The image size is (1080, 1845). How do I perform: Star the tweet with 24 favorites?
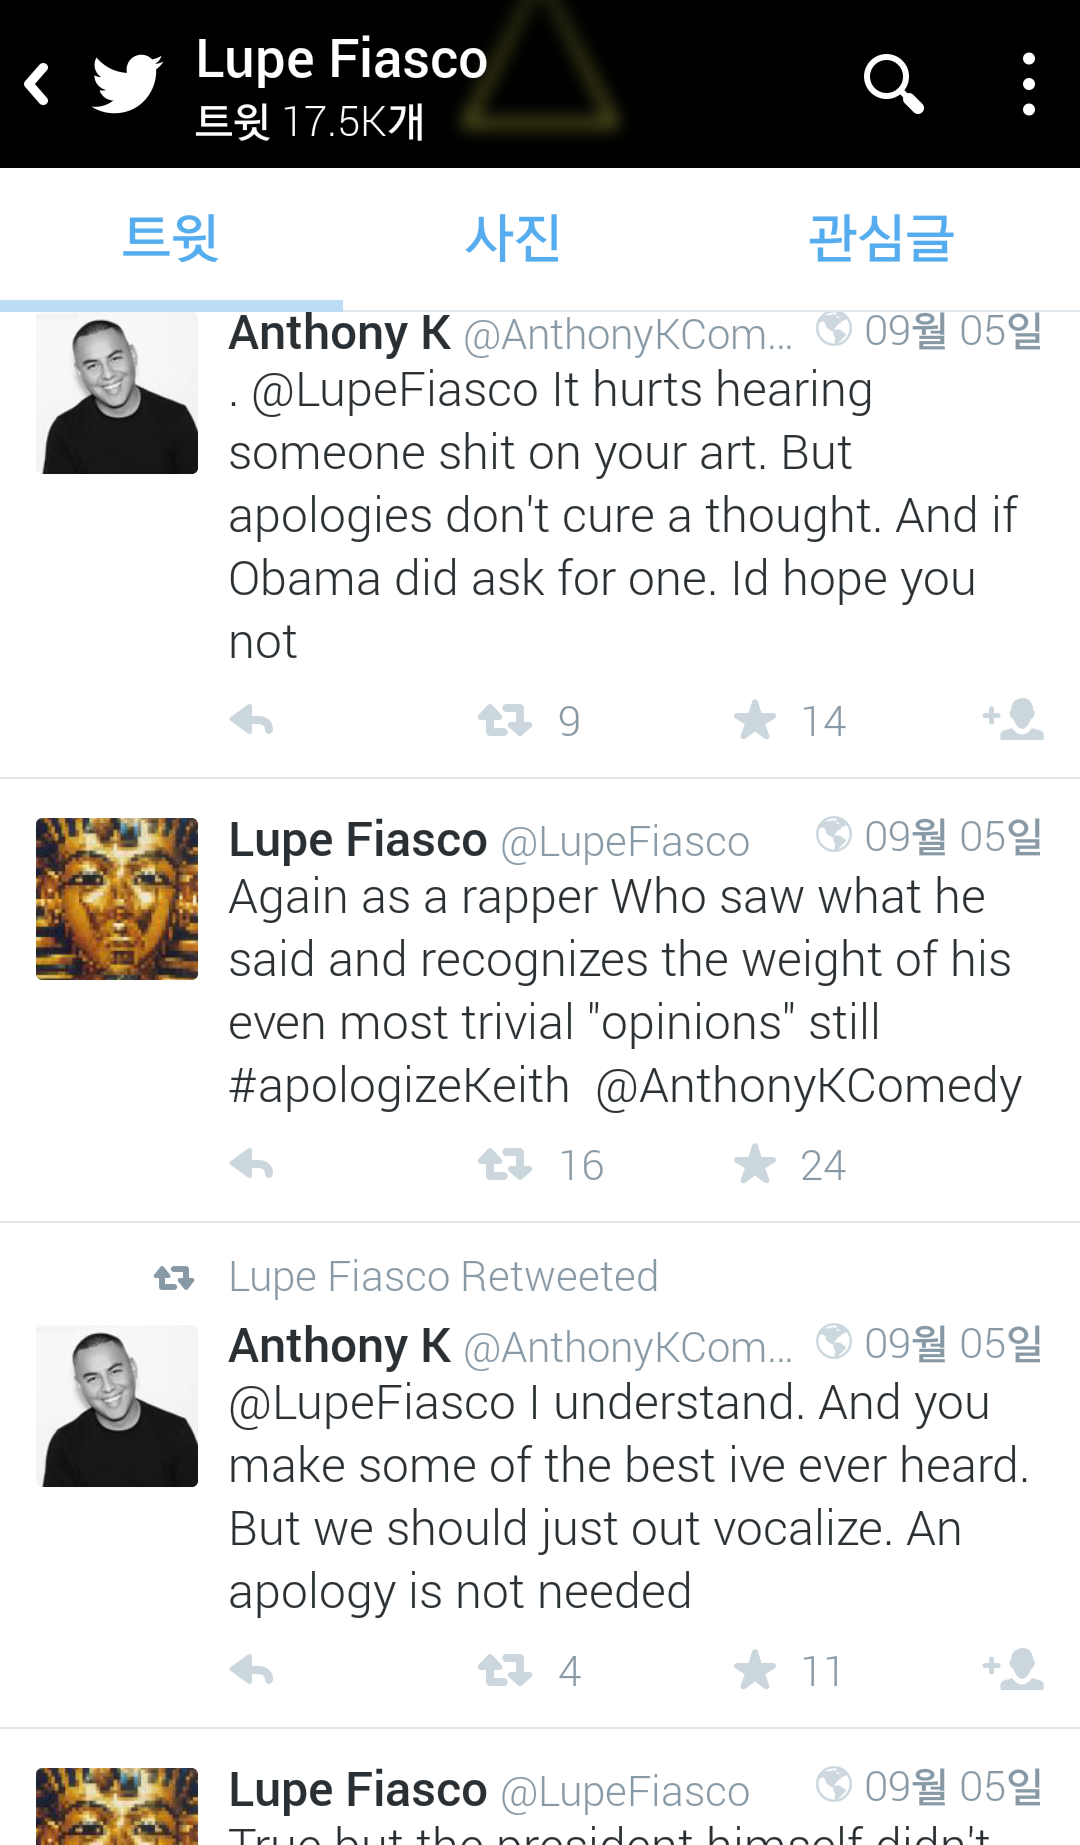click(x=755, y=1164)
